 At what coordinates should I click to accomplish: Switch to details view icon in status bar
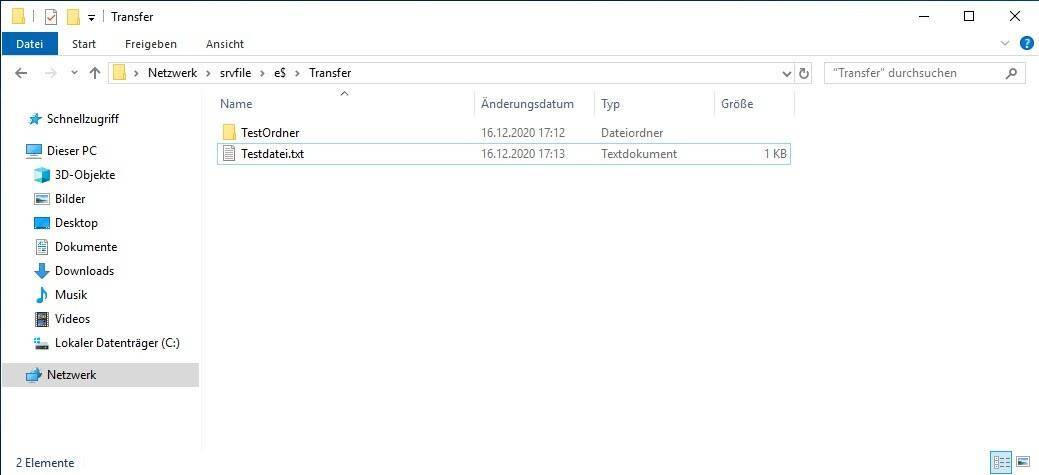coord(1001,462)
